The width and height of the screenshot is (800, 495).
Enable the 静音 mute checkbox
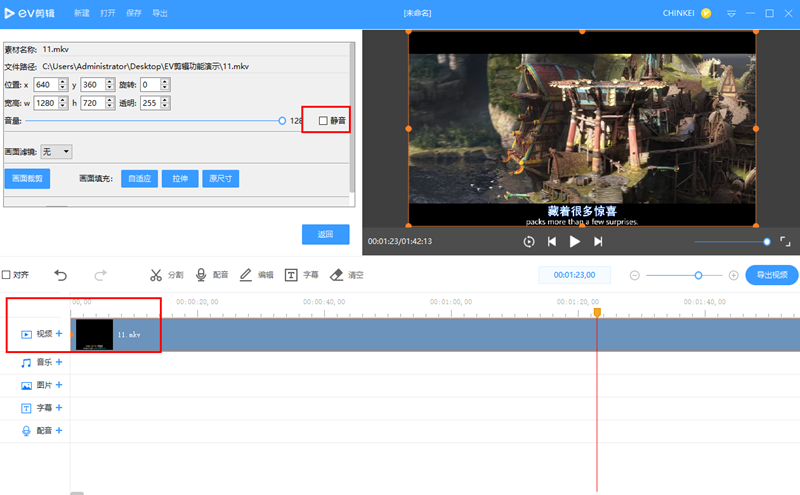tap(323, 121)
